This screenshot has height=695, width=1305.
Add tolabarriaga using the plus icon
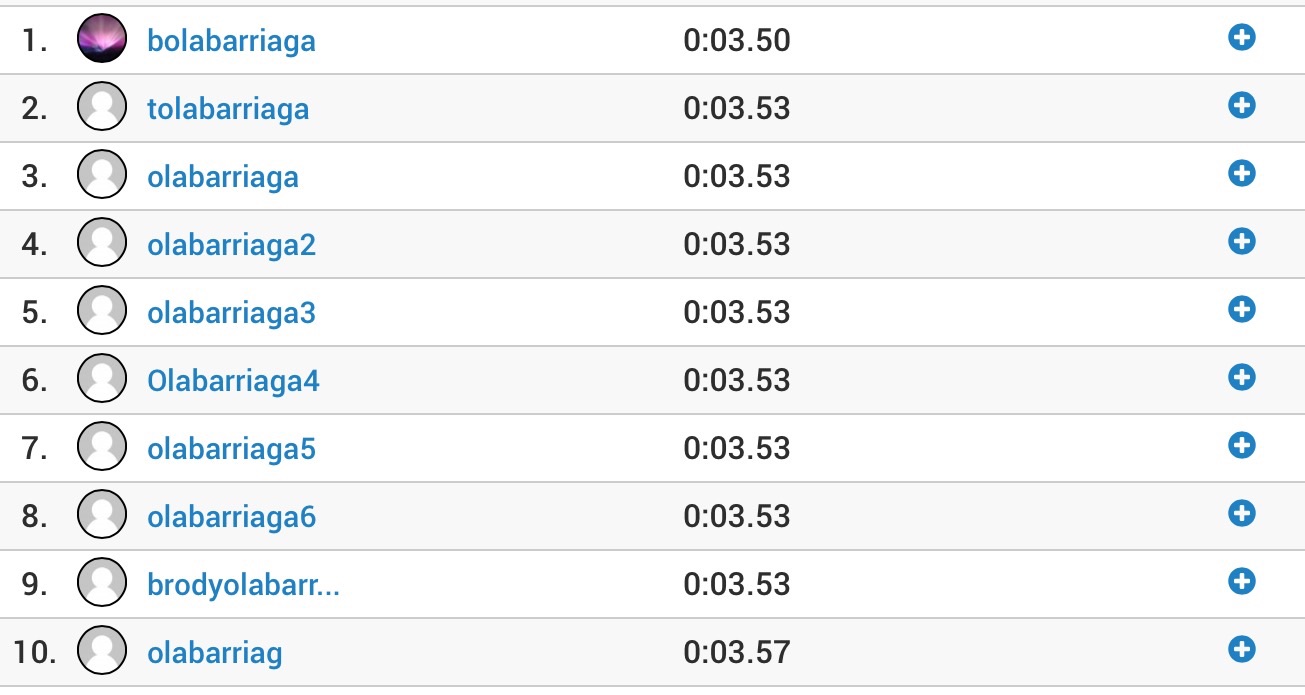(x=1241, y=106)
